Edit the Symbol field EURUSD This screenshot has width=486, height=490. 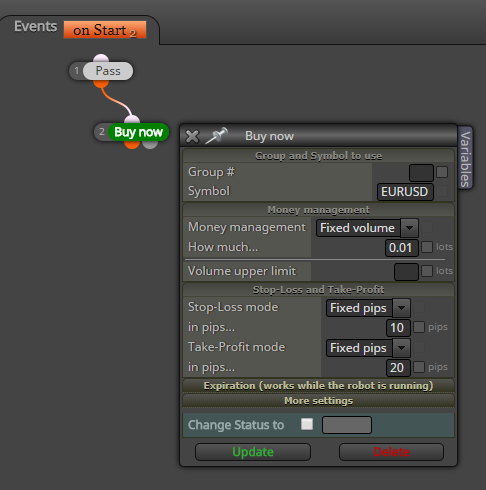[x=405, y=192]
